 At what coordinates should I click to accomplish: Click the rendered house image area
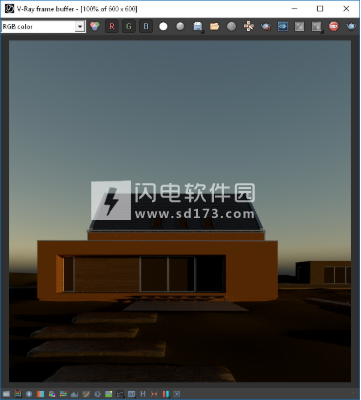(x=180, y=211)
